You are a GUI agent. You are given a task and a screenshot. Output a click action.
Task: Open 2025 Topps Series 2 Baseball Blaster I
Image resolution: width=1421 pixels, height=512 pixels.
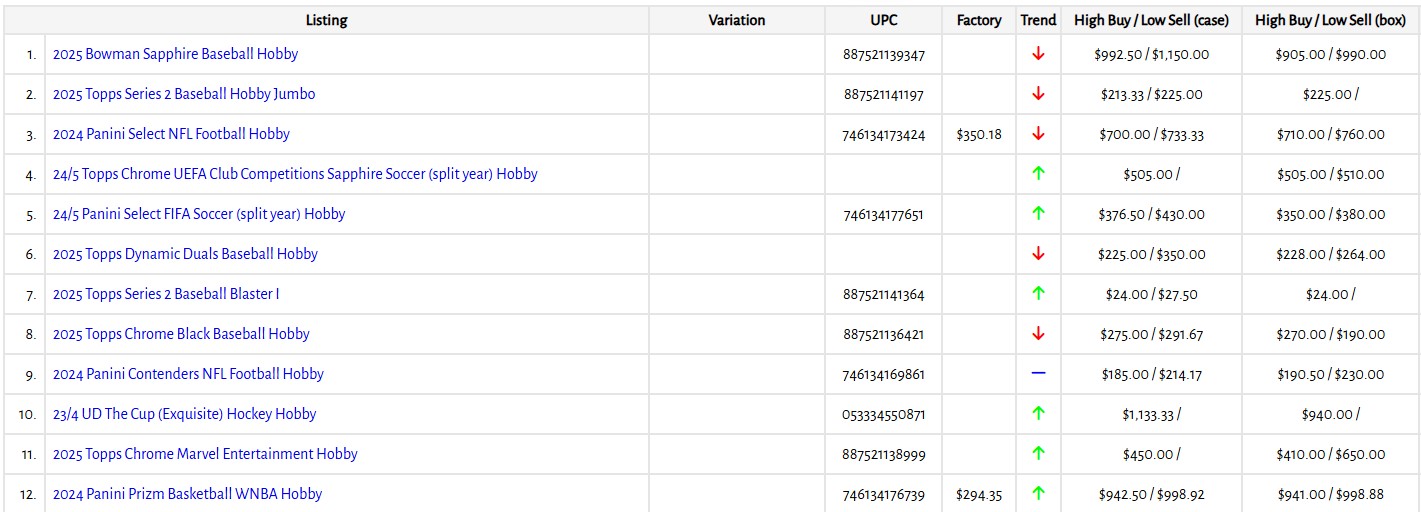166,294
